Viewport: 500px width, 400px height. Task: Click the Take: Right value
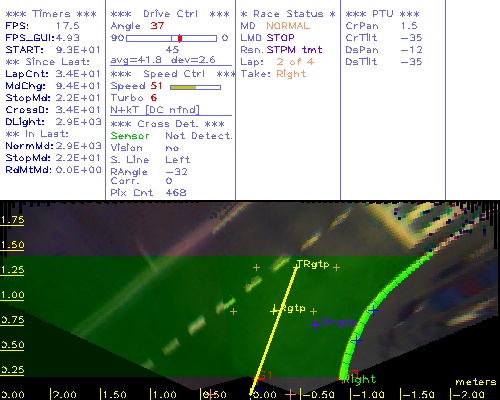pos(291,74)
